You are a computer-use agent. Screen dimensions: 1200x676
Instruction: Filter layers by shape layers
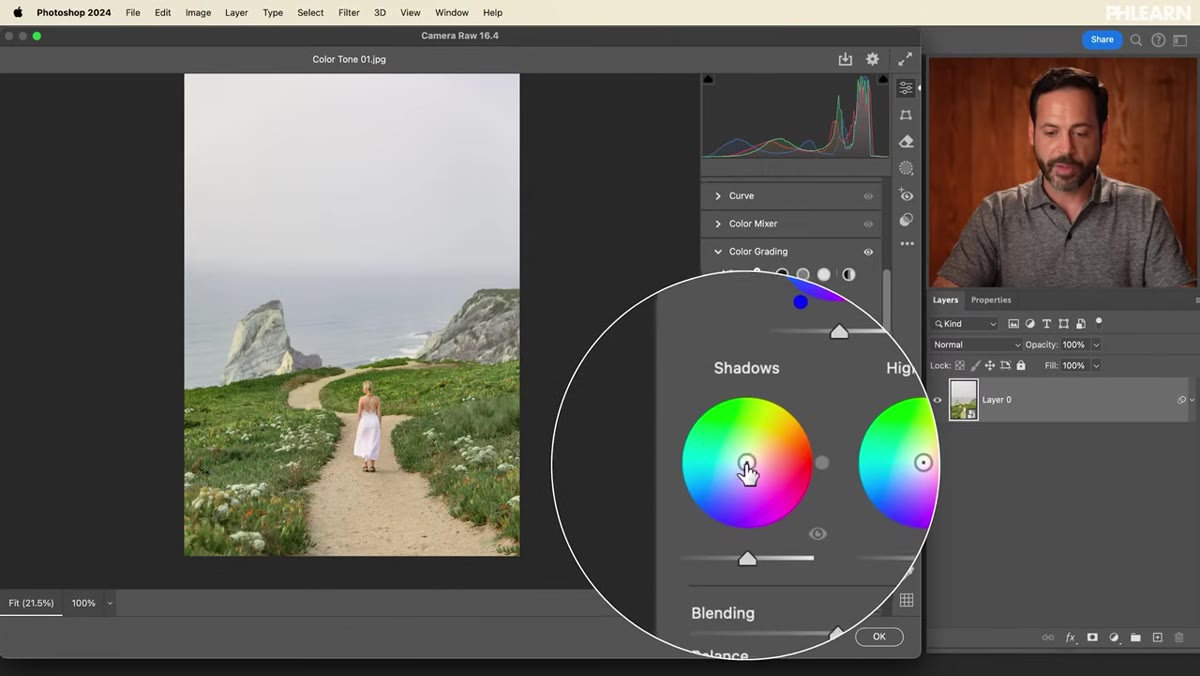[x=1064, y=324]
